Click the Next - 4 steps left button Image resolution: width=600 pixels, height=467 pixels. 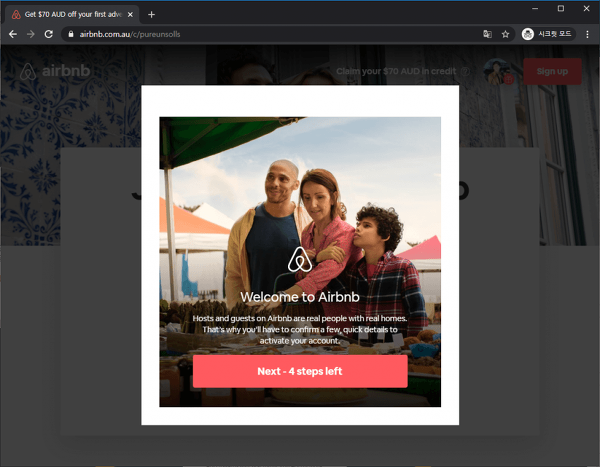[x=300, y=371]
